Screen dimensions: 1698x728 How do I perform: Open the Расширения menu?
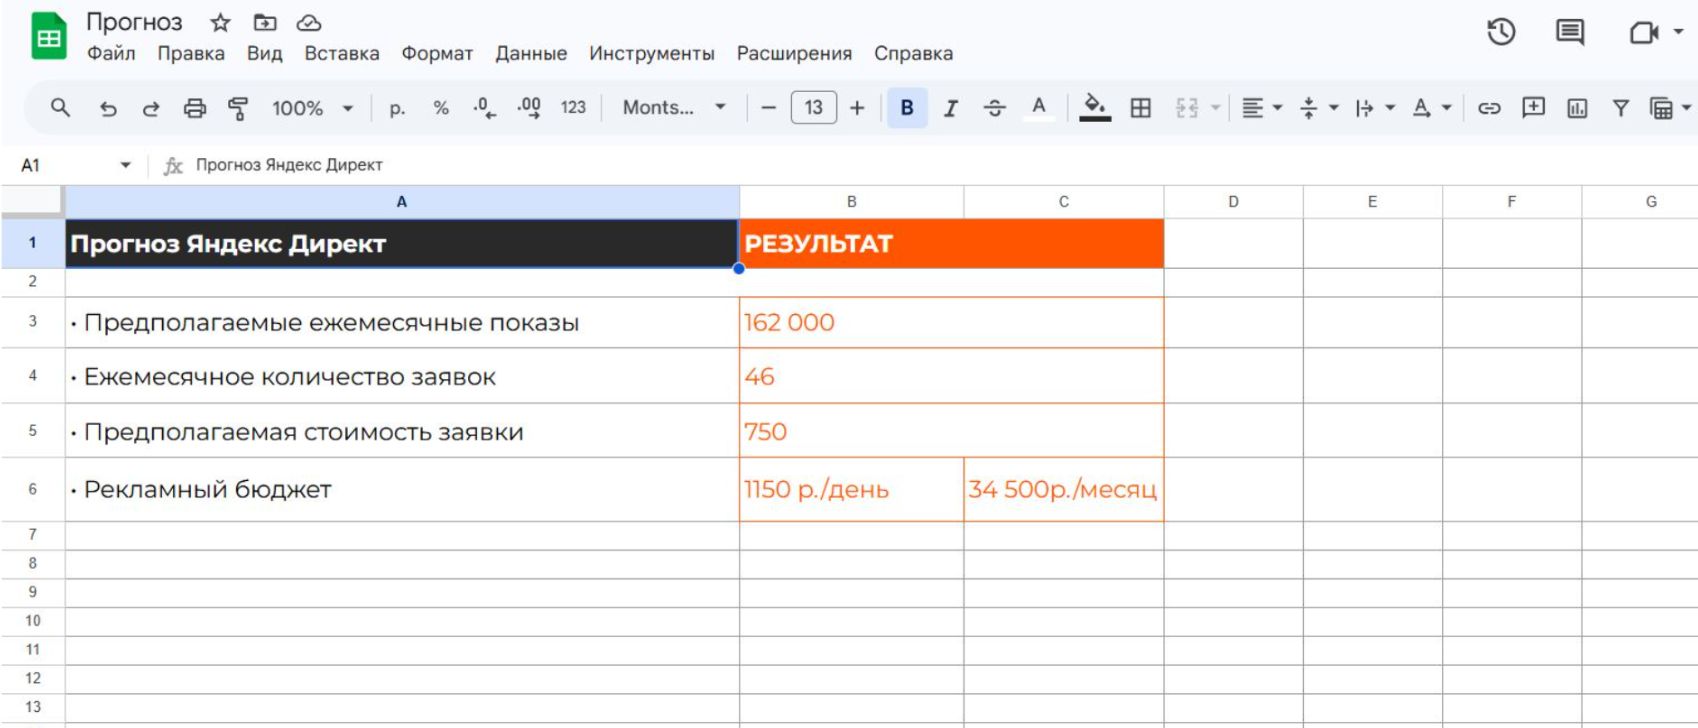click(795, 54)
